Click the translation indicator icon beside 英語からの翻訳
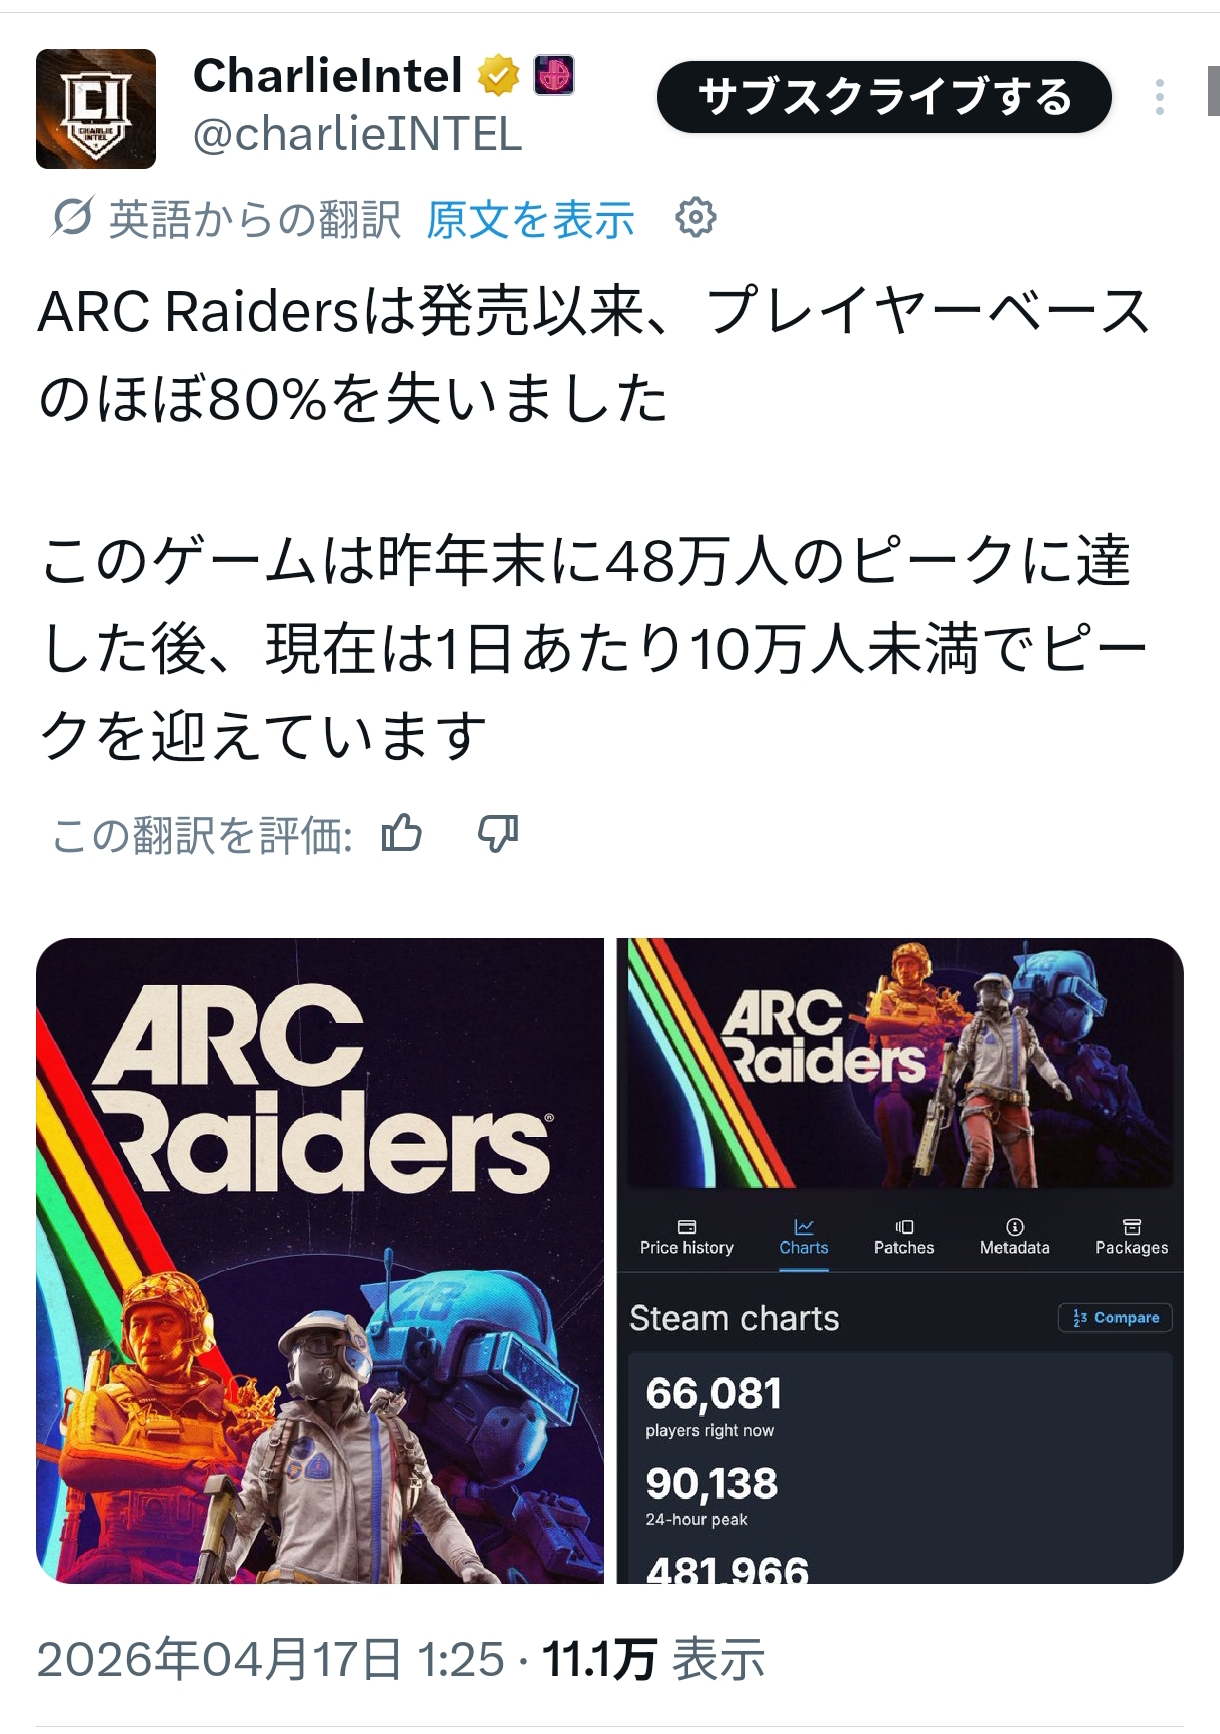1220x1734 pixels. click(73, 217)
